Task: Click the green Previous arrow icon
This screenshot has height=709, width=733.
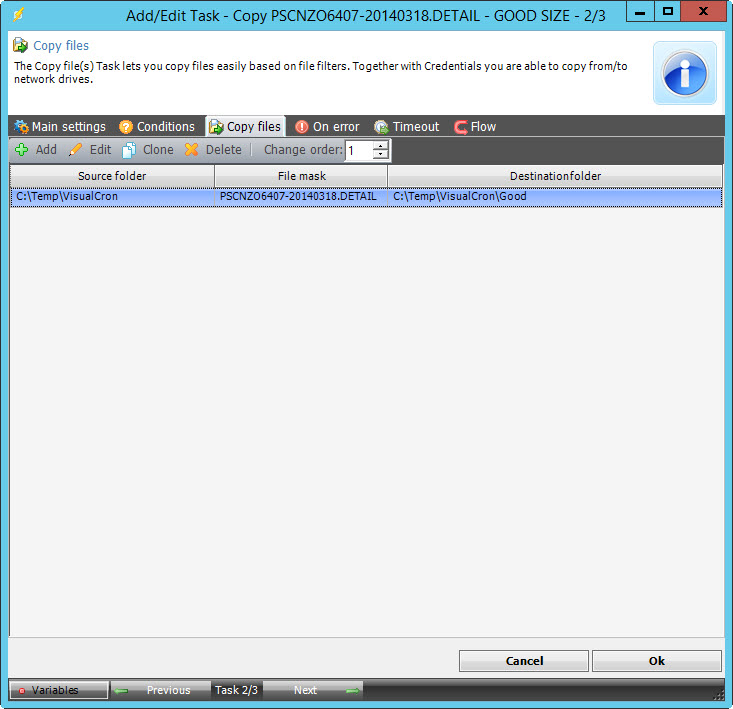Action: (x=121, y=690)
